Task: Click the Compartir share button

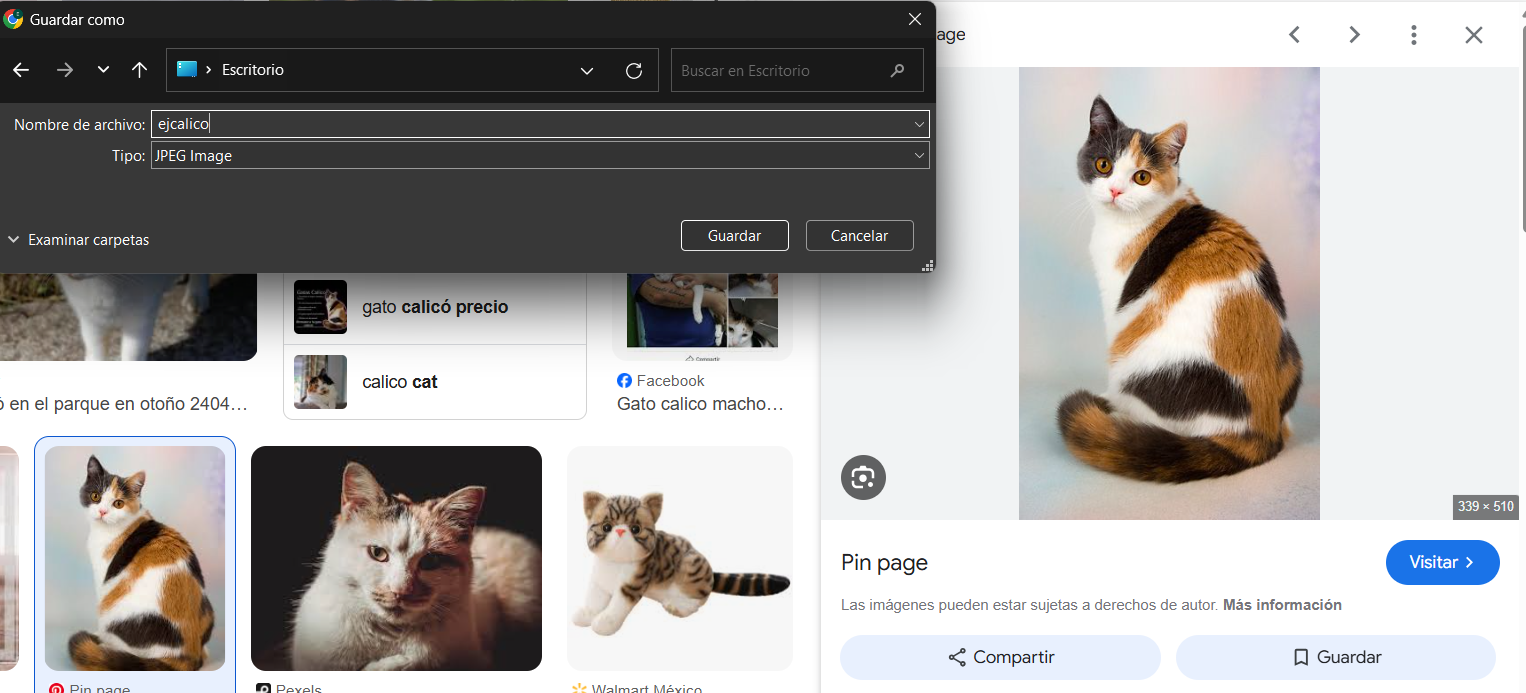Action: 1000,657
